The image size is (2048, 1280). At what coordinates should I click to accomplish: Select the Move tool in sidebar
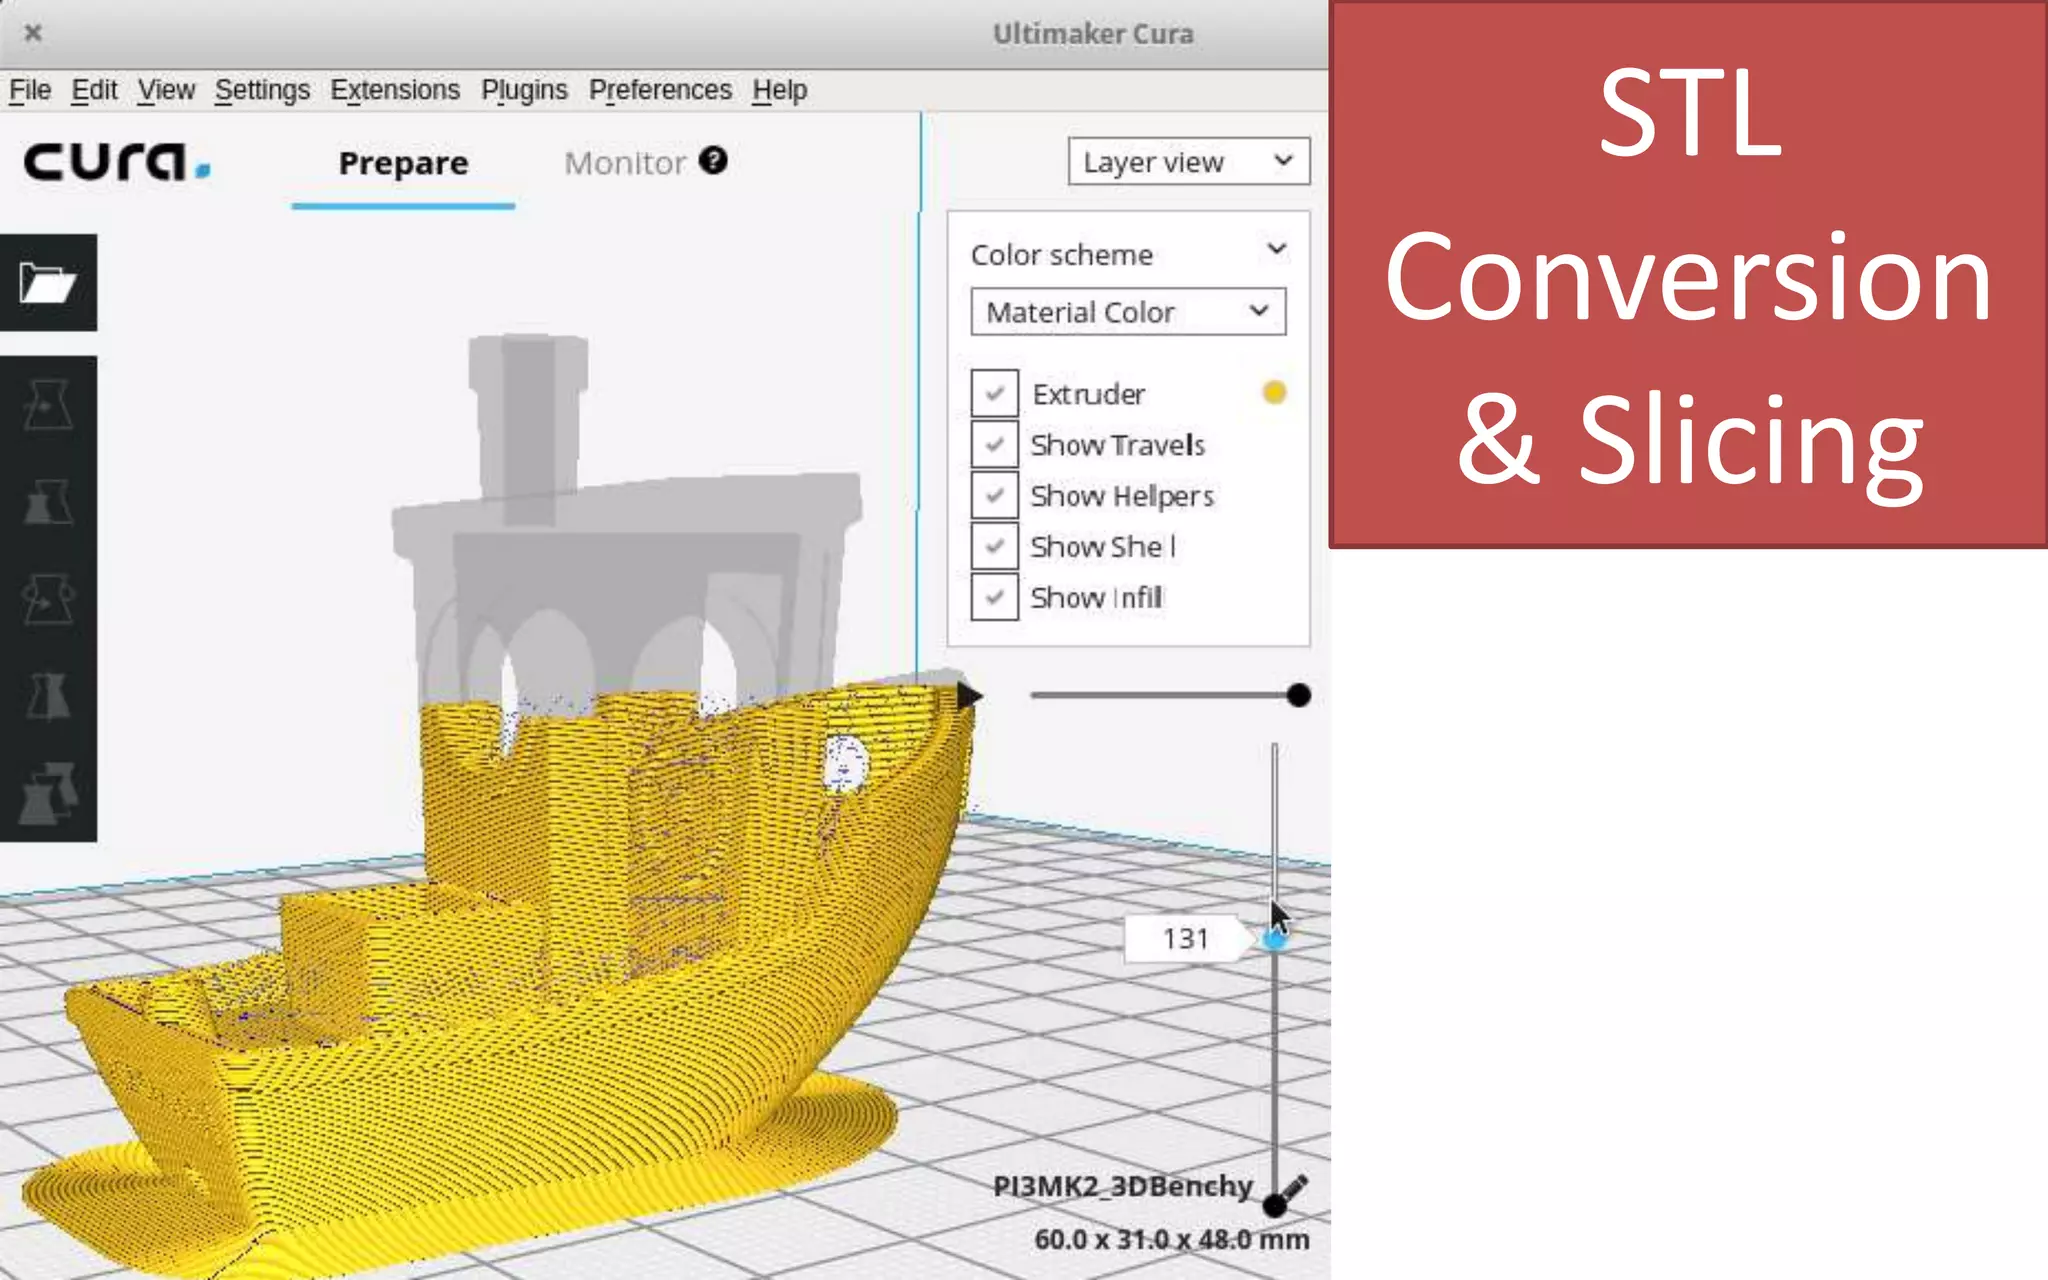tap(48, 405)
